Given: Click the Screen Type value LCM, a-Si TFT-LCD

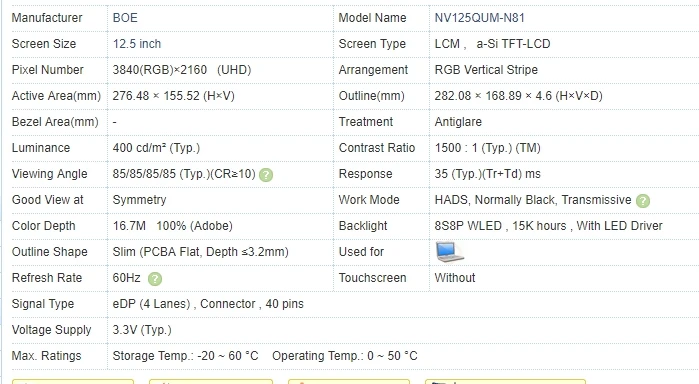Looking at the screenshot, I should pos(492,44).
